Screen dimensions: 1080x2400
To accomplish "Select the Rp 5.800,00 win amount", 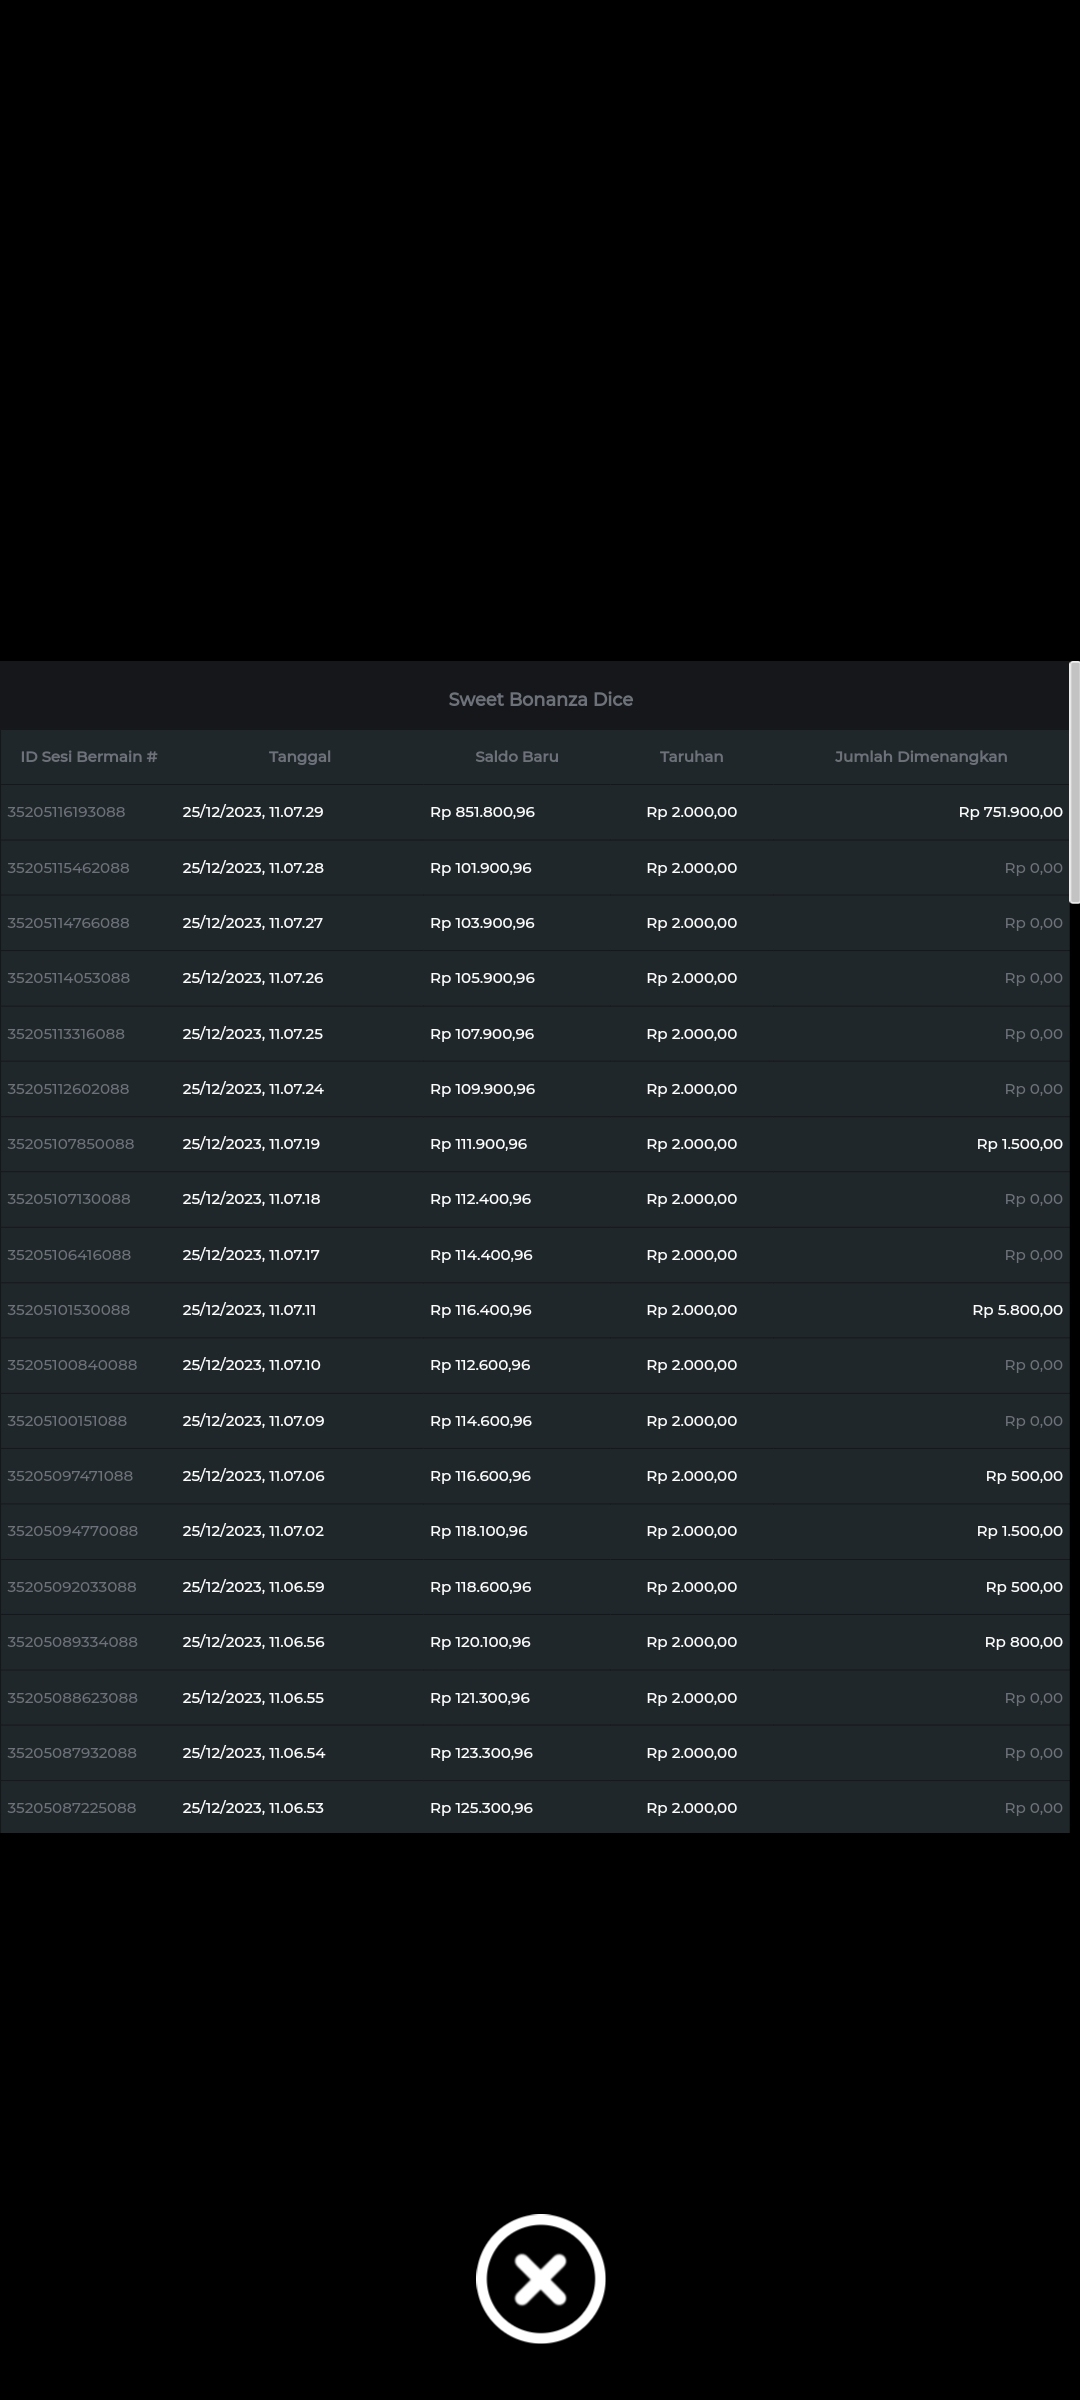I will coord(1017,1310).
